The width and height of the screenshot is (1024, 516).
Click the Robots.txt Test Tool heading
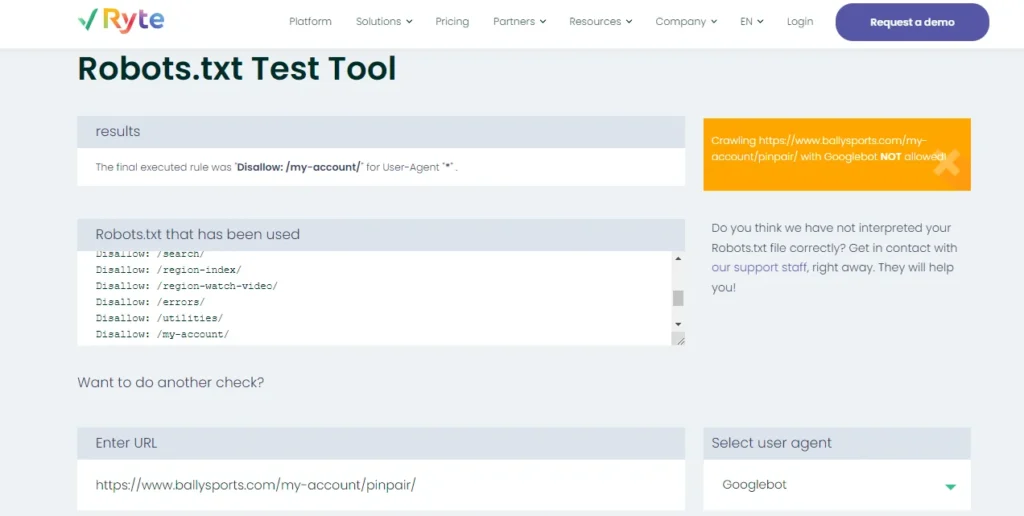[x=236, y=69]
